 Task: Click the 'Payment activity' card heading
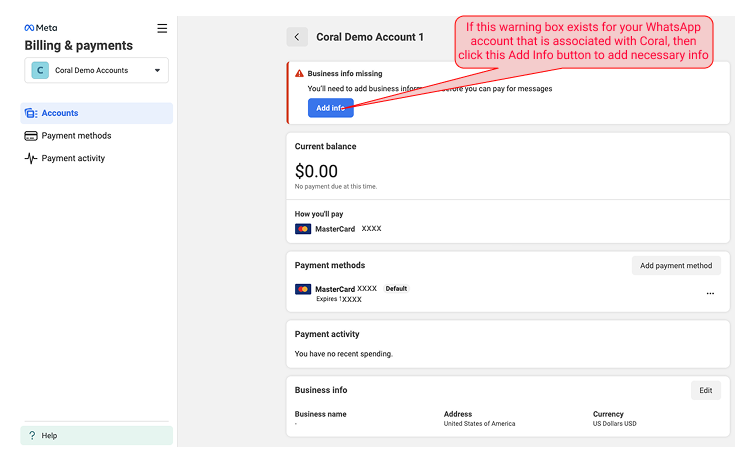[x=327, y=334]
